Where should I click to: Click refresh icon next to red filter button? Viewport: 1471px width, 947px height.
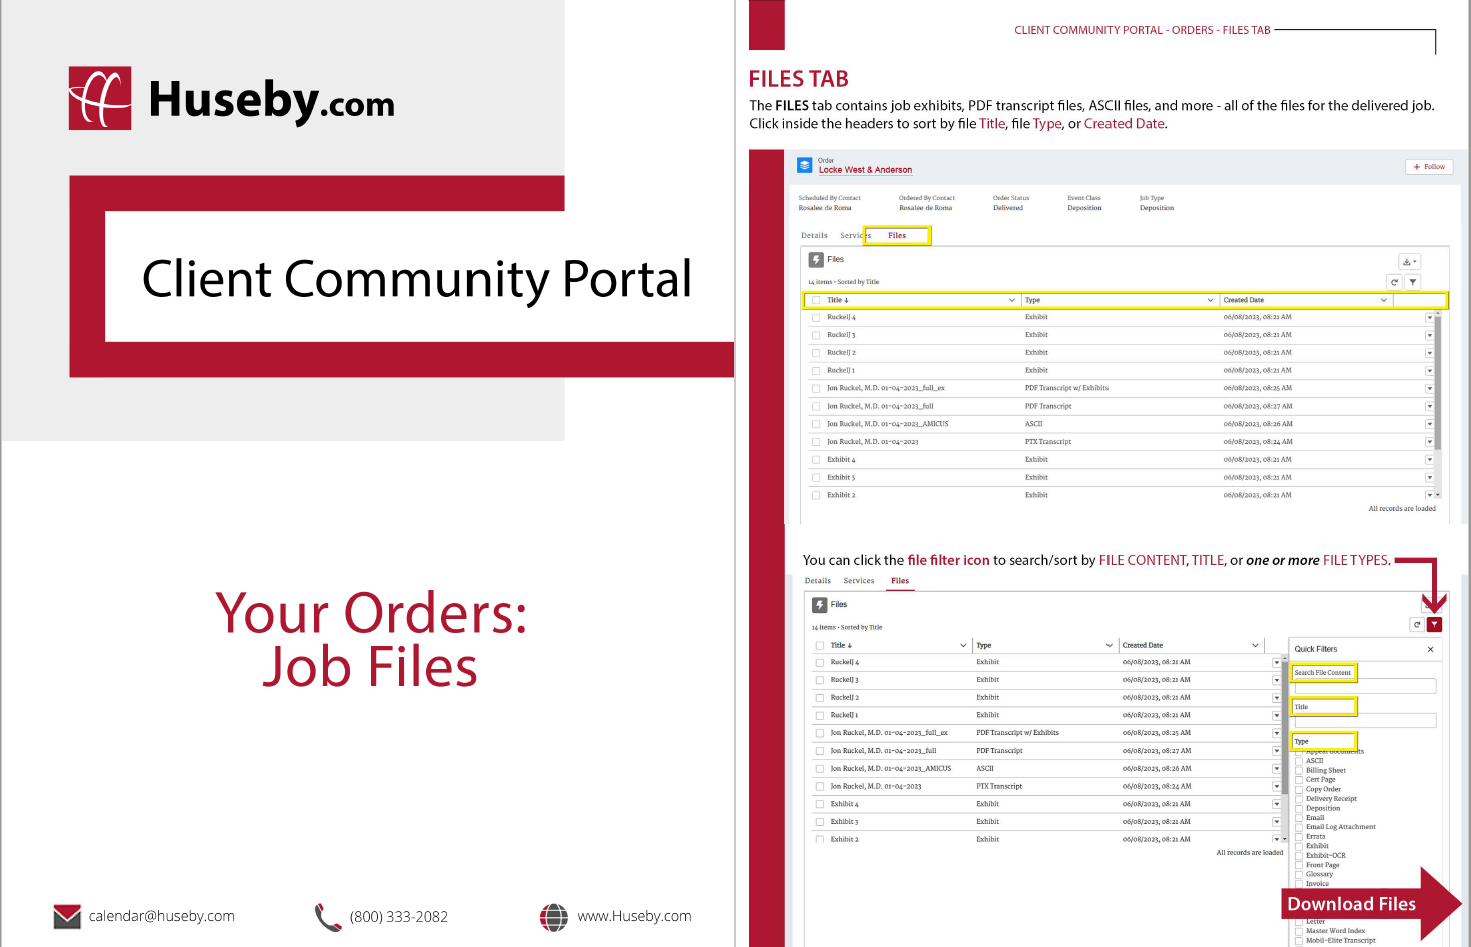click(x=1417, y=625)
